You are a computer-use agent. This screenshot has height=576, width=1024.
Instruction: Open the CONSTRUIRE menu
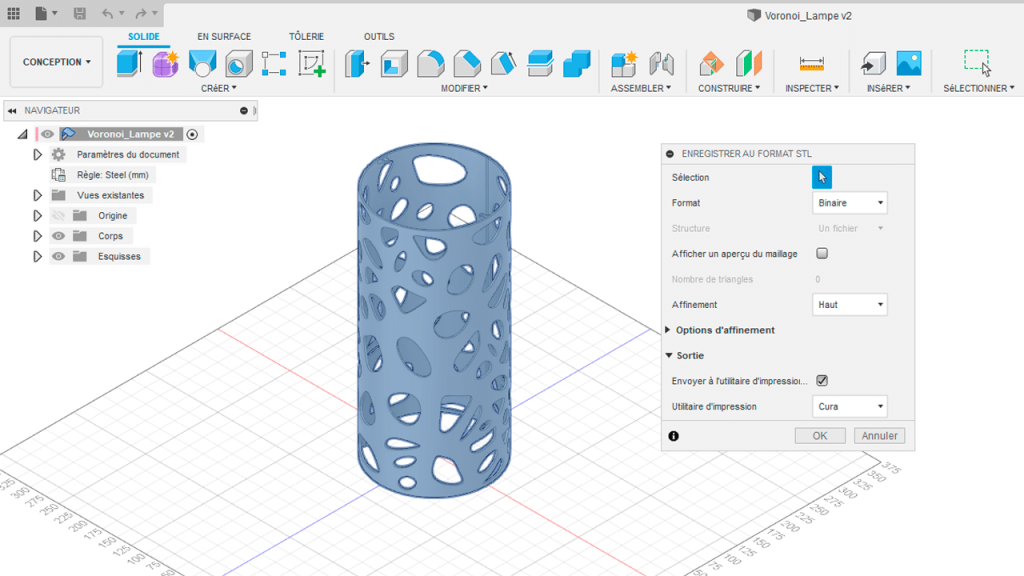(729, 88)
